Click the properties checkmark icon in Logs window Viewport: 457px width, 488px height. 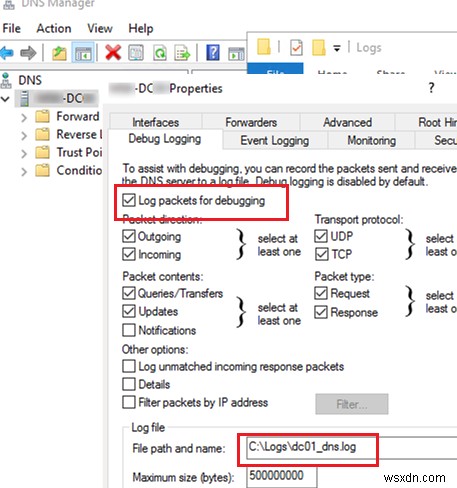click(296, 47)
